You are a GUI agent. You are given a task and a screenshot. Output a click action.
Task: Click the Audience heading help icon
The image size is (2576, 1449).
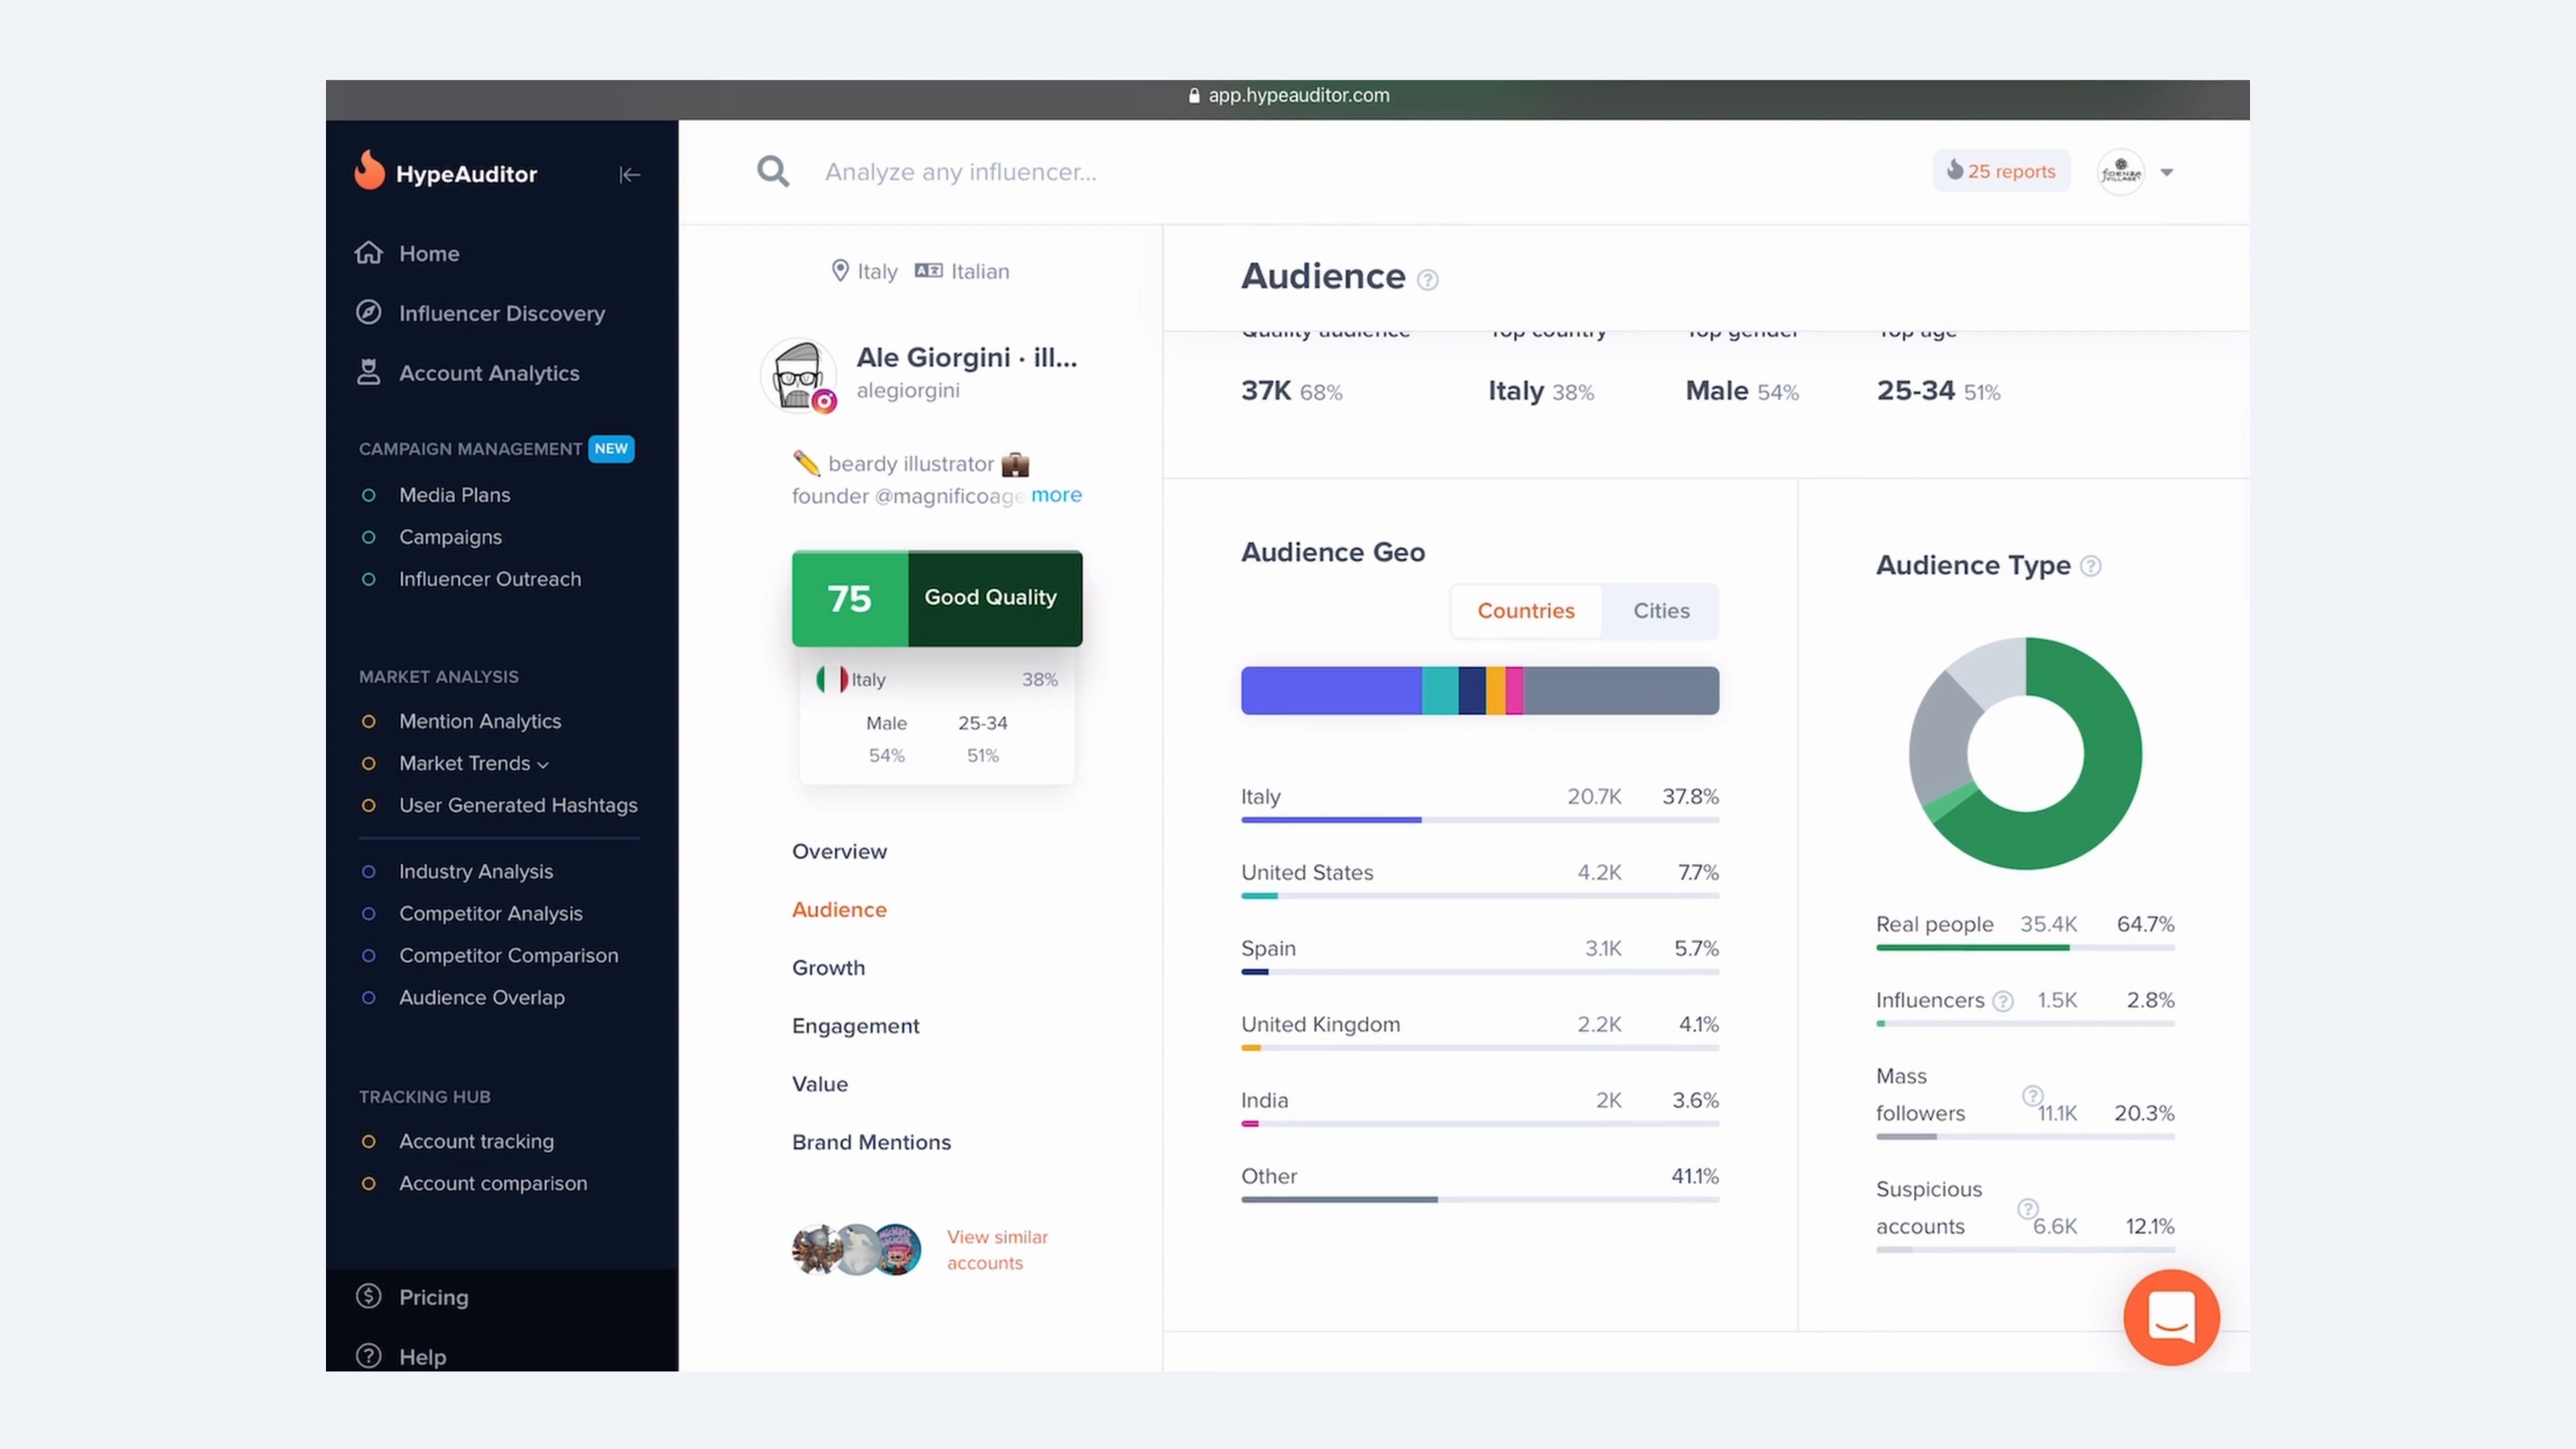point(1428,280)
